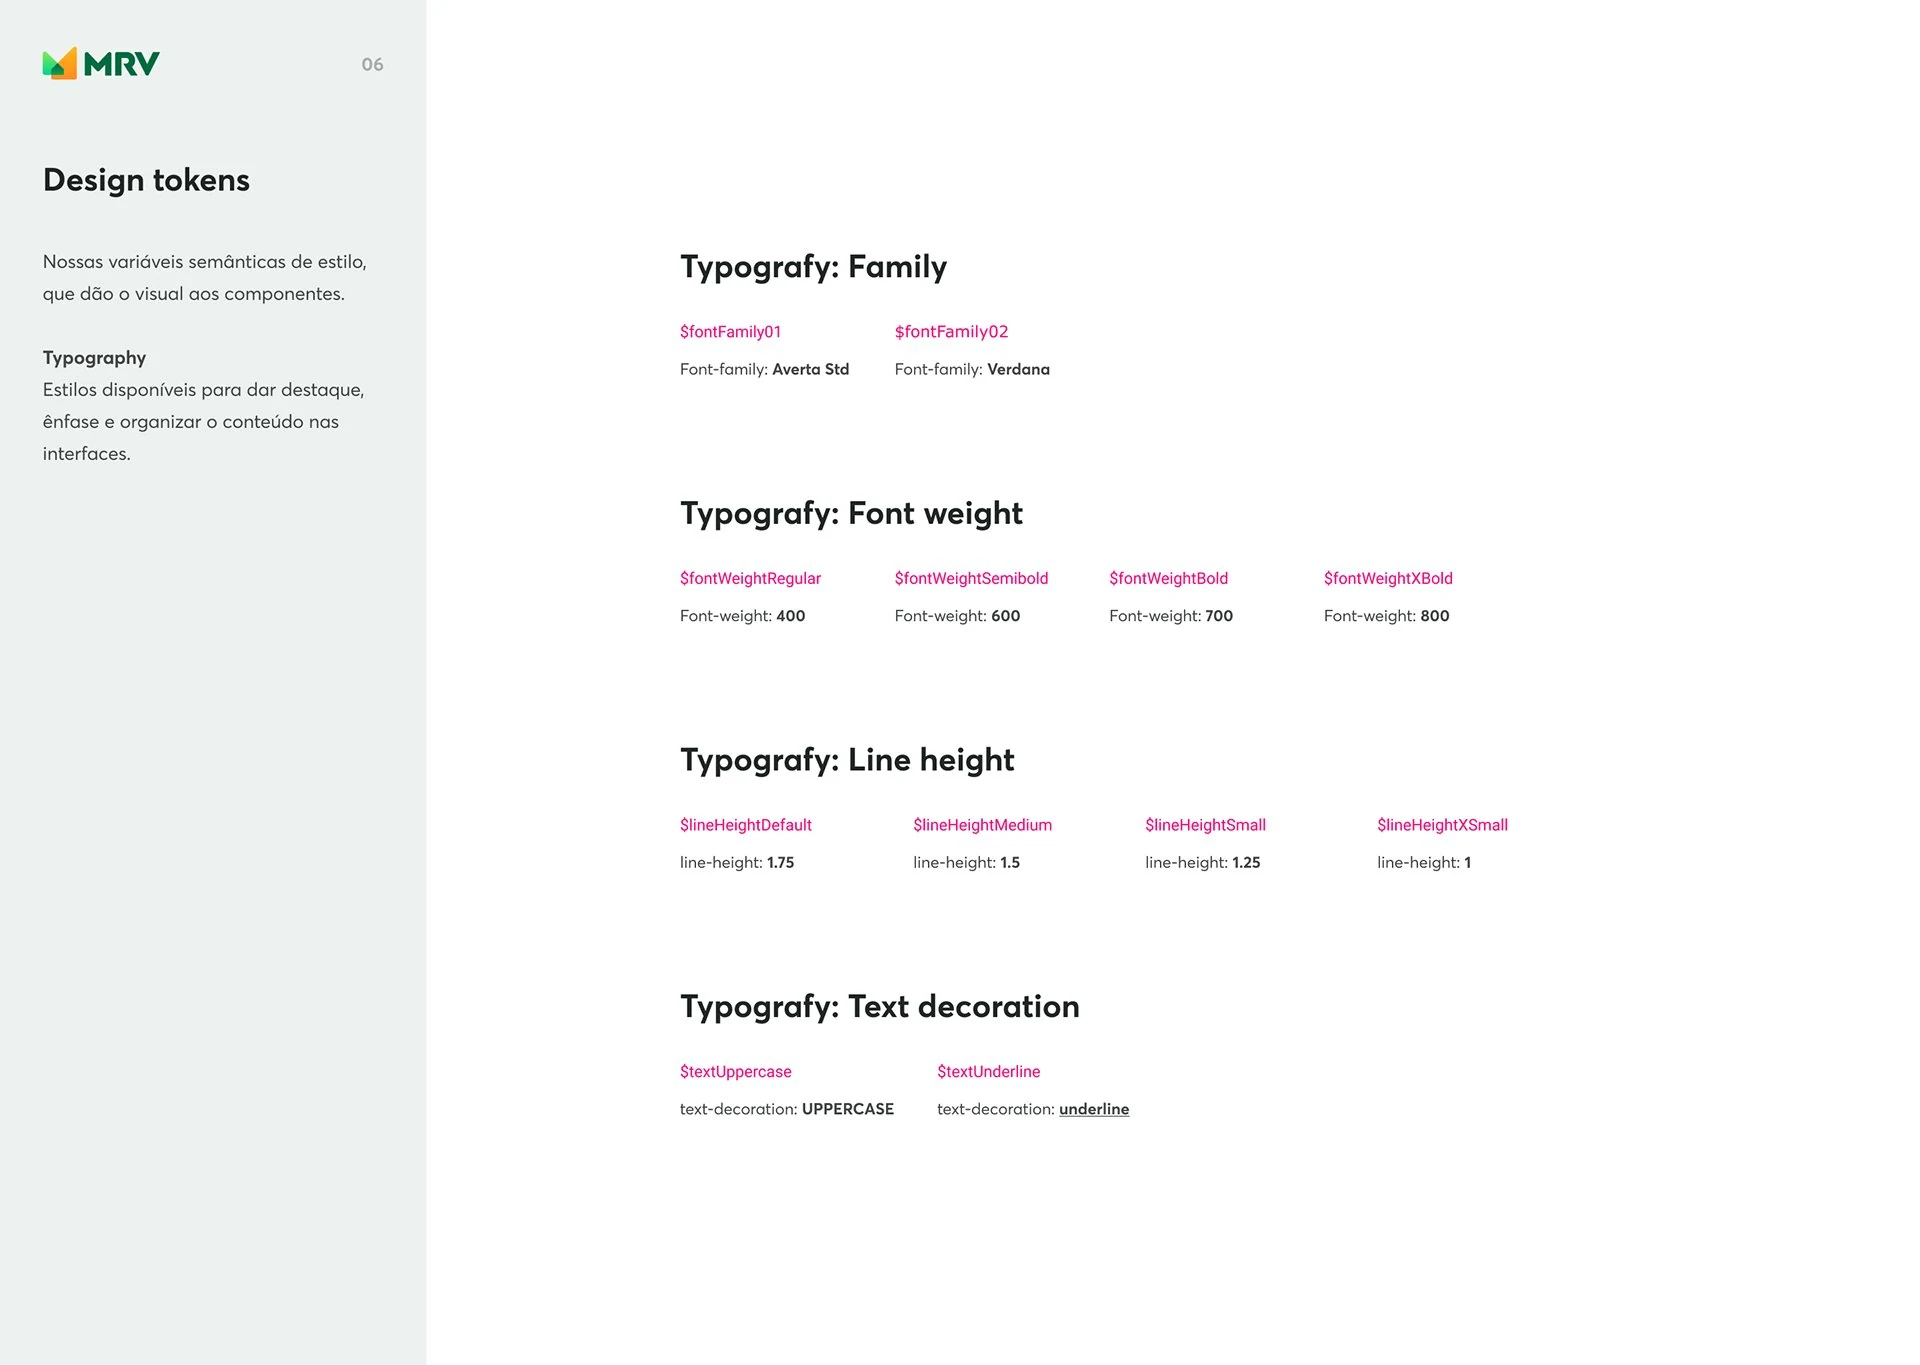Select the $lineHeightSmall token
The height and width of the screenshot is (1365, 1920).
coord(1205,825)
